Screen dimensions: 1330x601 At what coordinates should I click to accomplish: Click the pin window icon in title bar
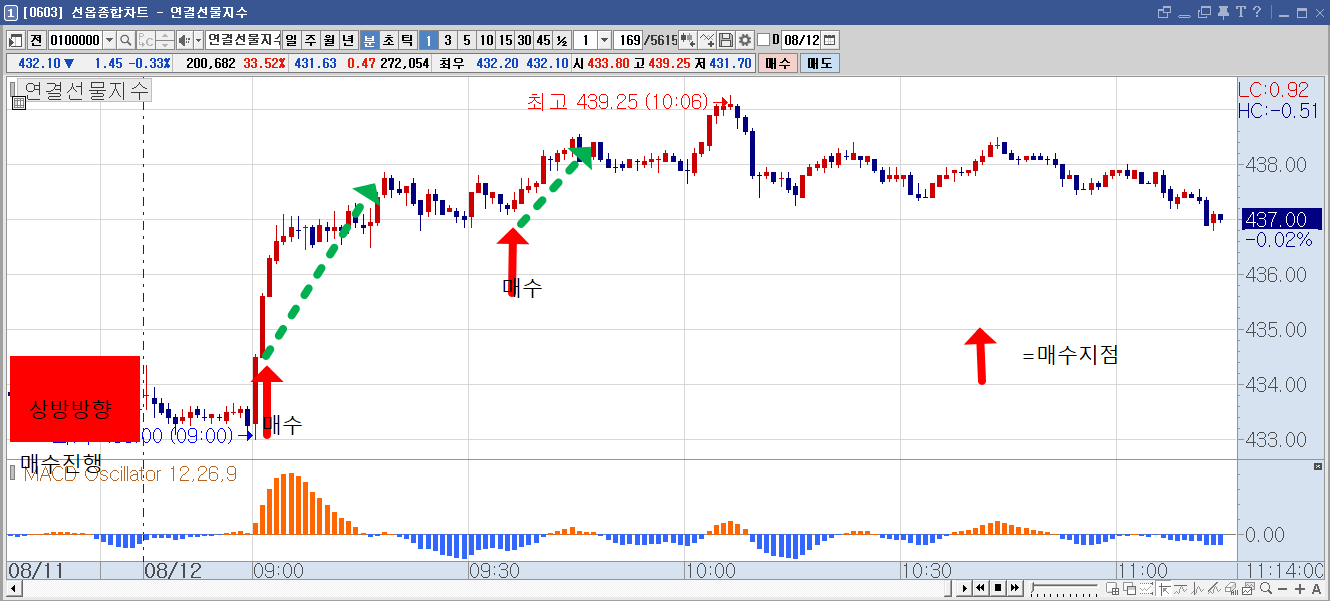1223,12
